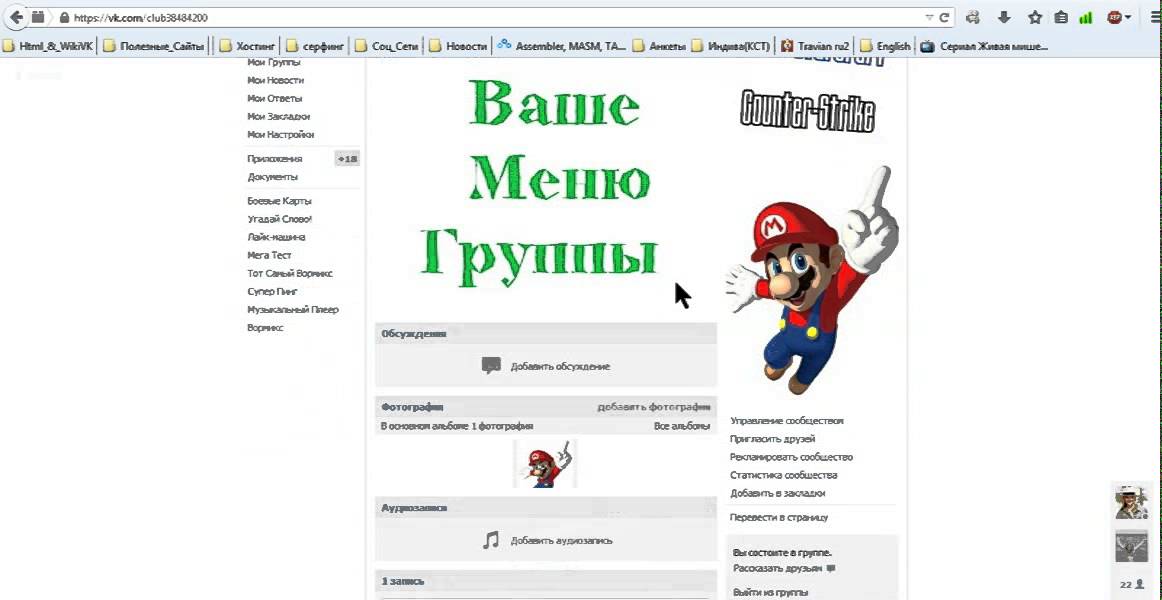Open the URL history dropdown arrow
Image resolution: width=1162 pixels, height=600 pixels.
[929, 17]
